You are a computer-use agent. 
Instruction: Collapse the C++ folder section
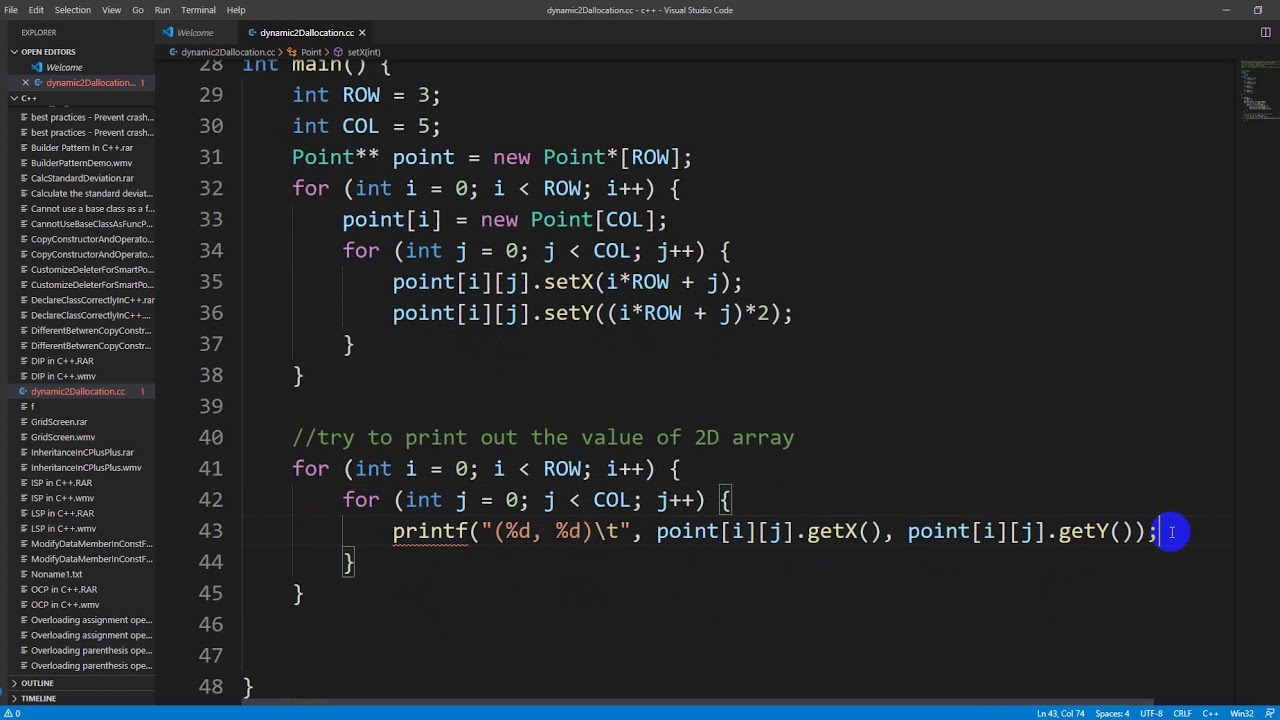[x=29, y=98]
